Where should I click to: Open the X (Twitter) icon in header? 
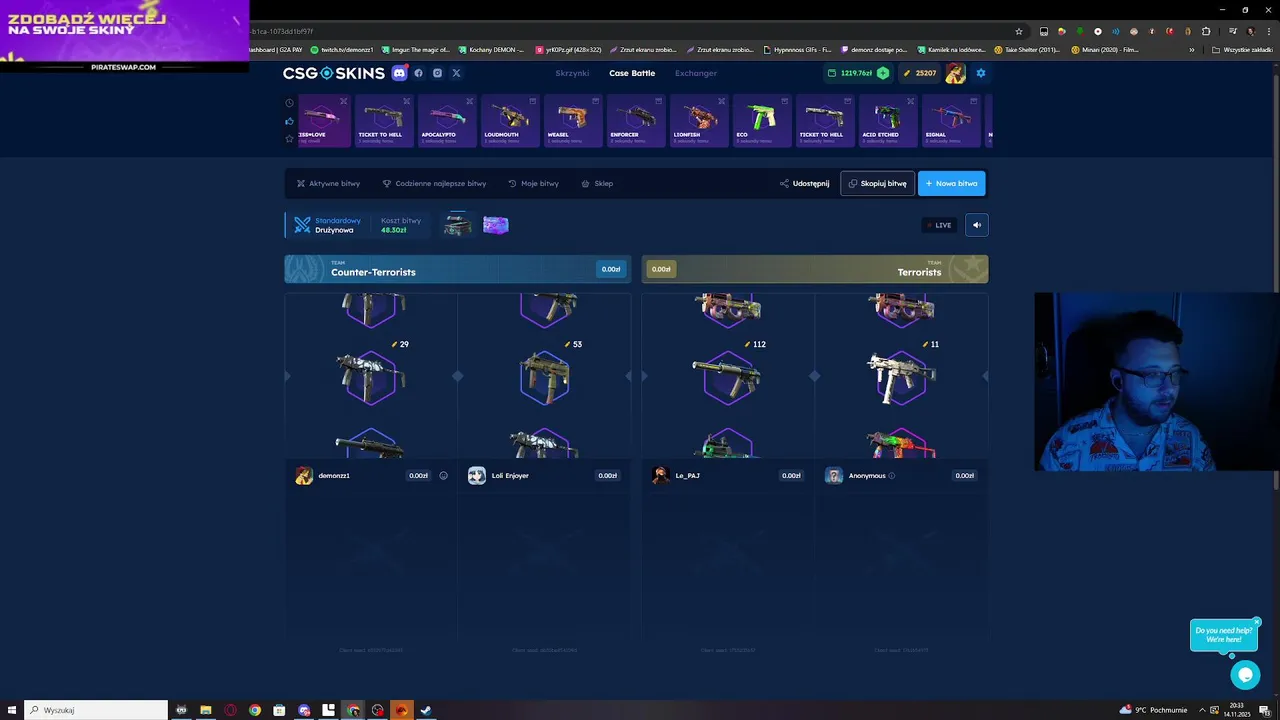pos(456,73)
